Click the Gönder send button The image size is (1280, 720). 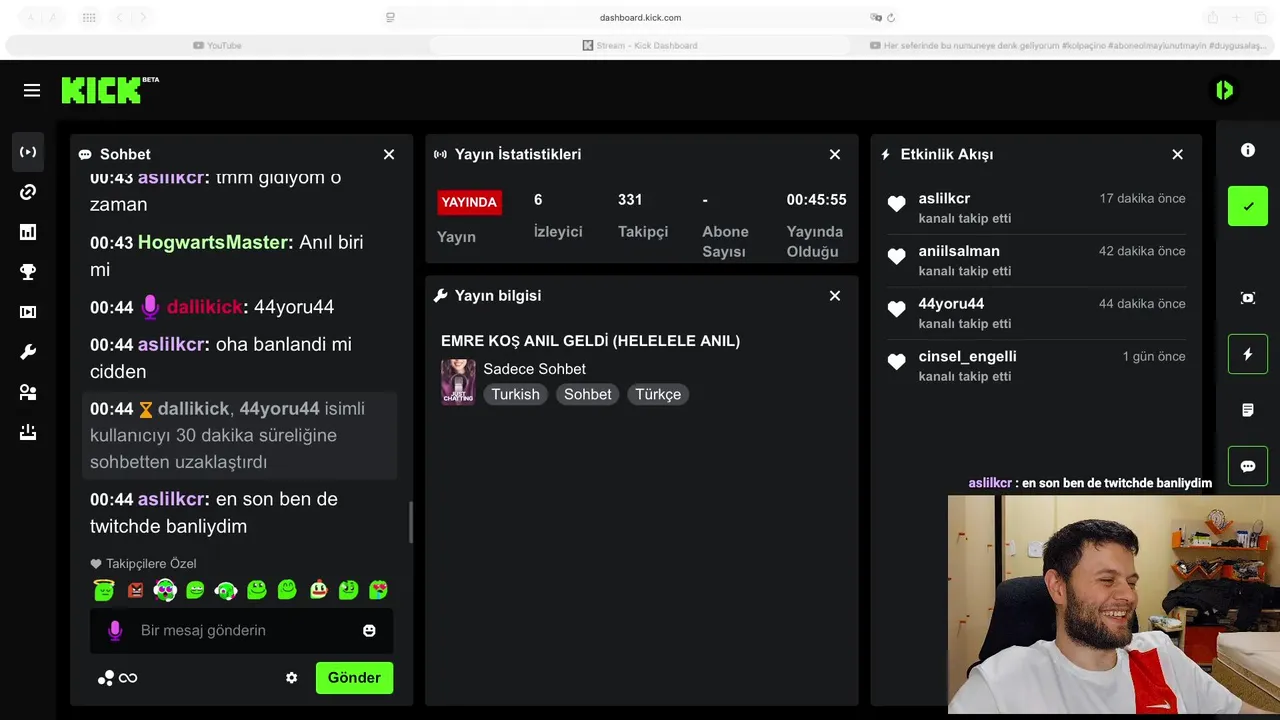[354, 678]
